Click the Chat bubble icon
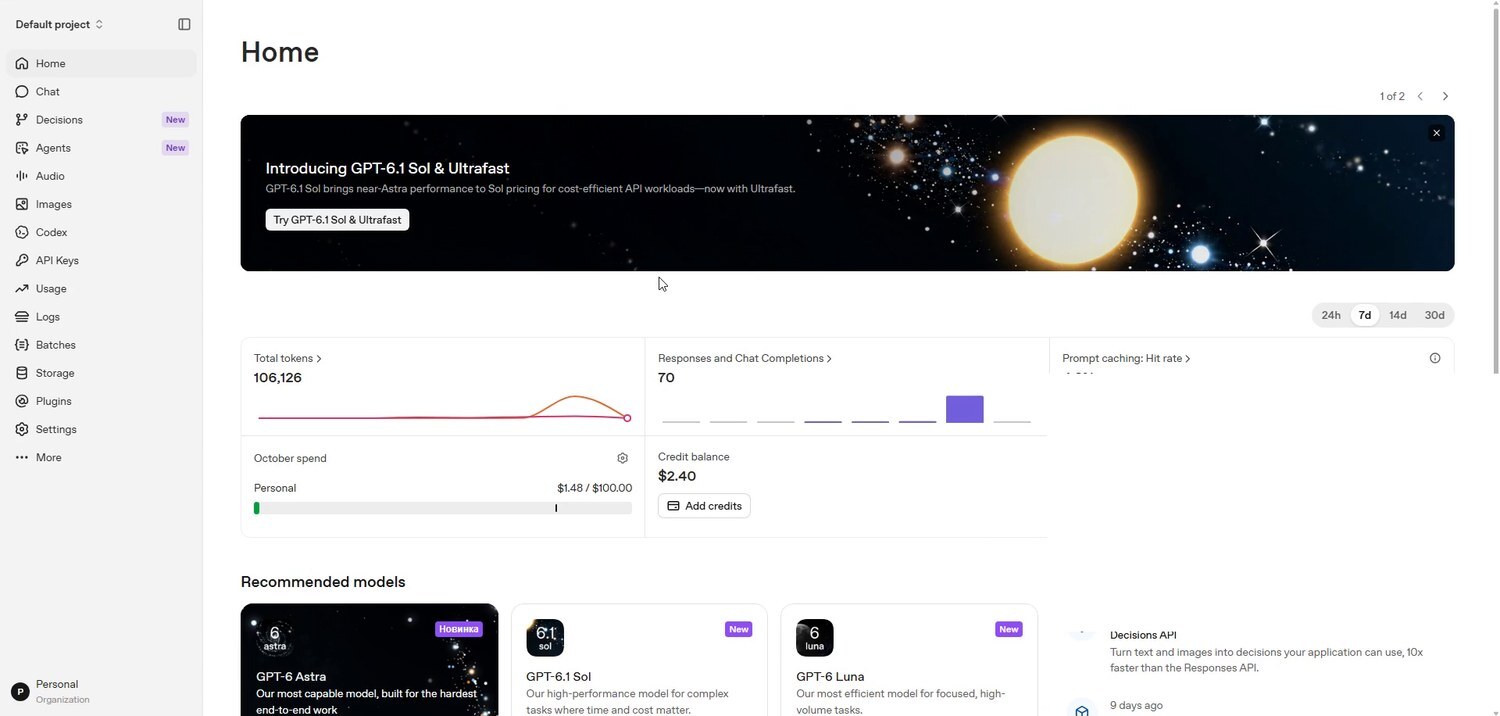Screen dimensions: 1500x716 (x=22, y=91)
